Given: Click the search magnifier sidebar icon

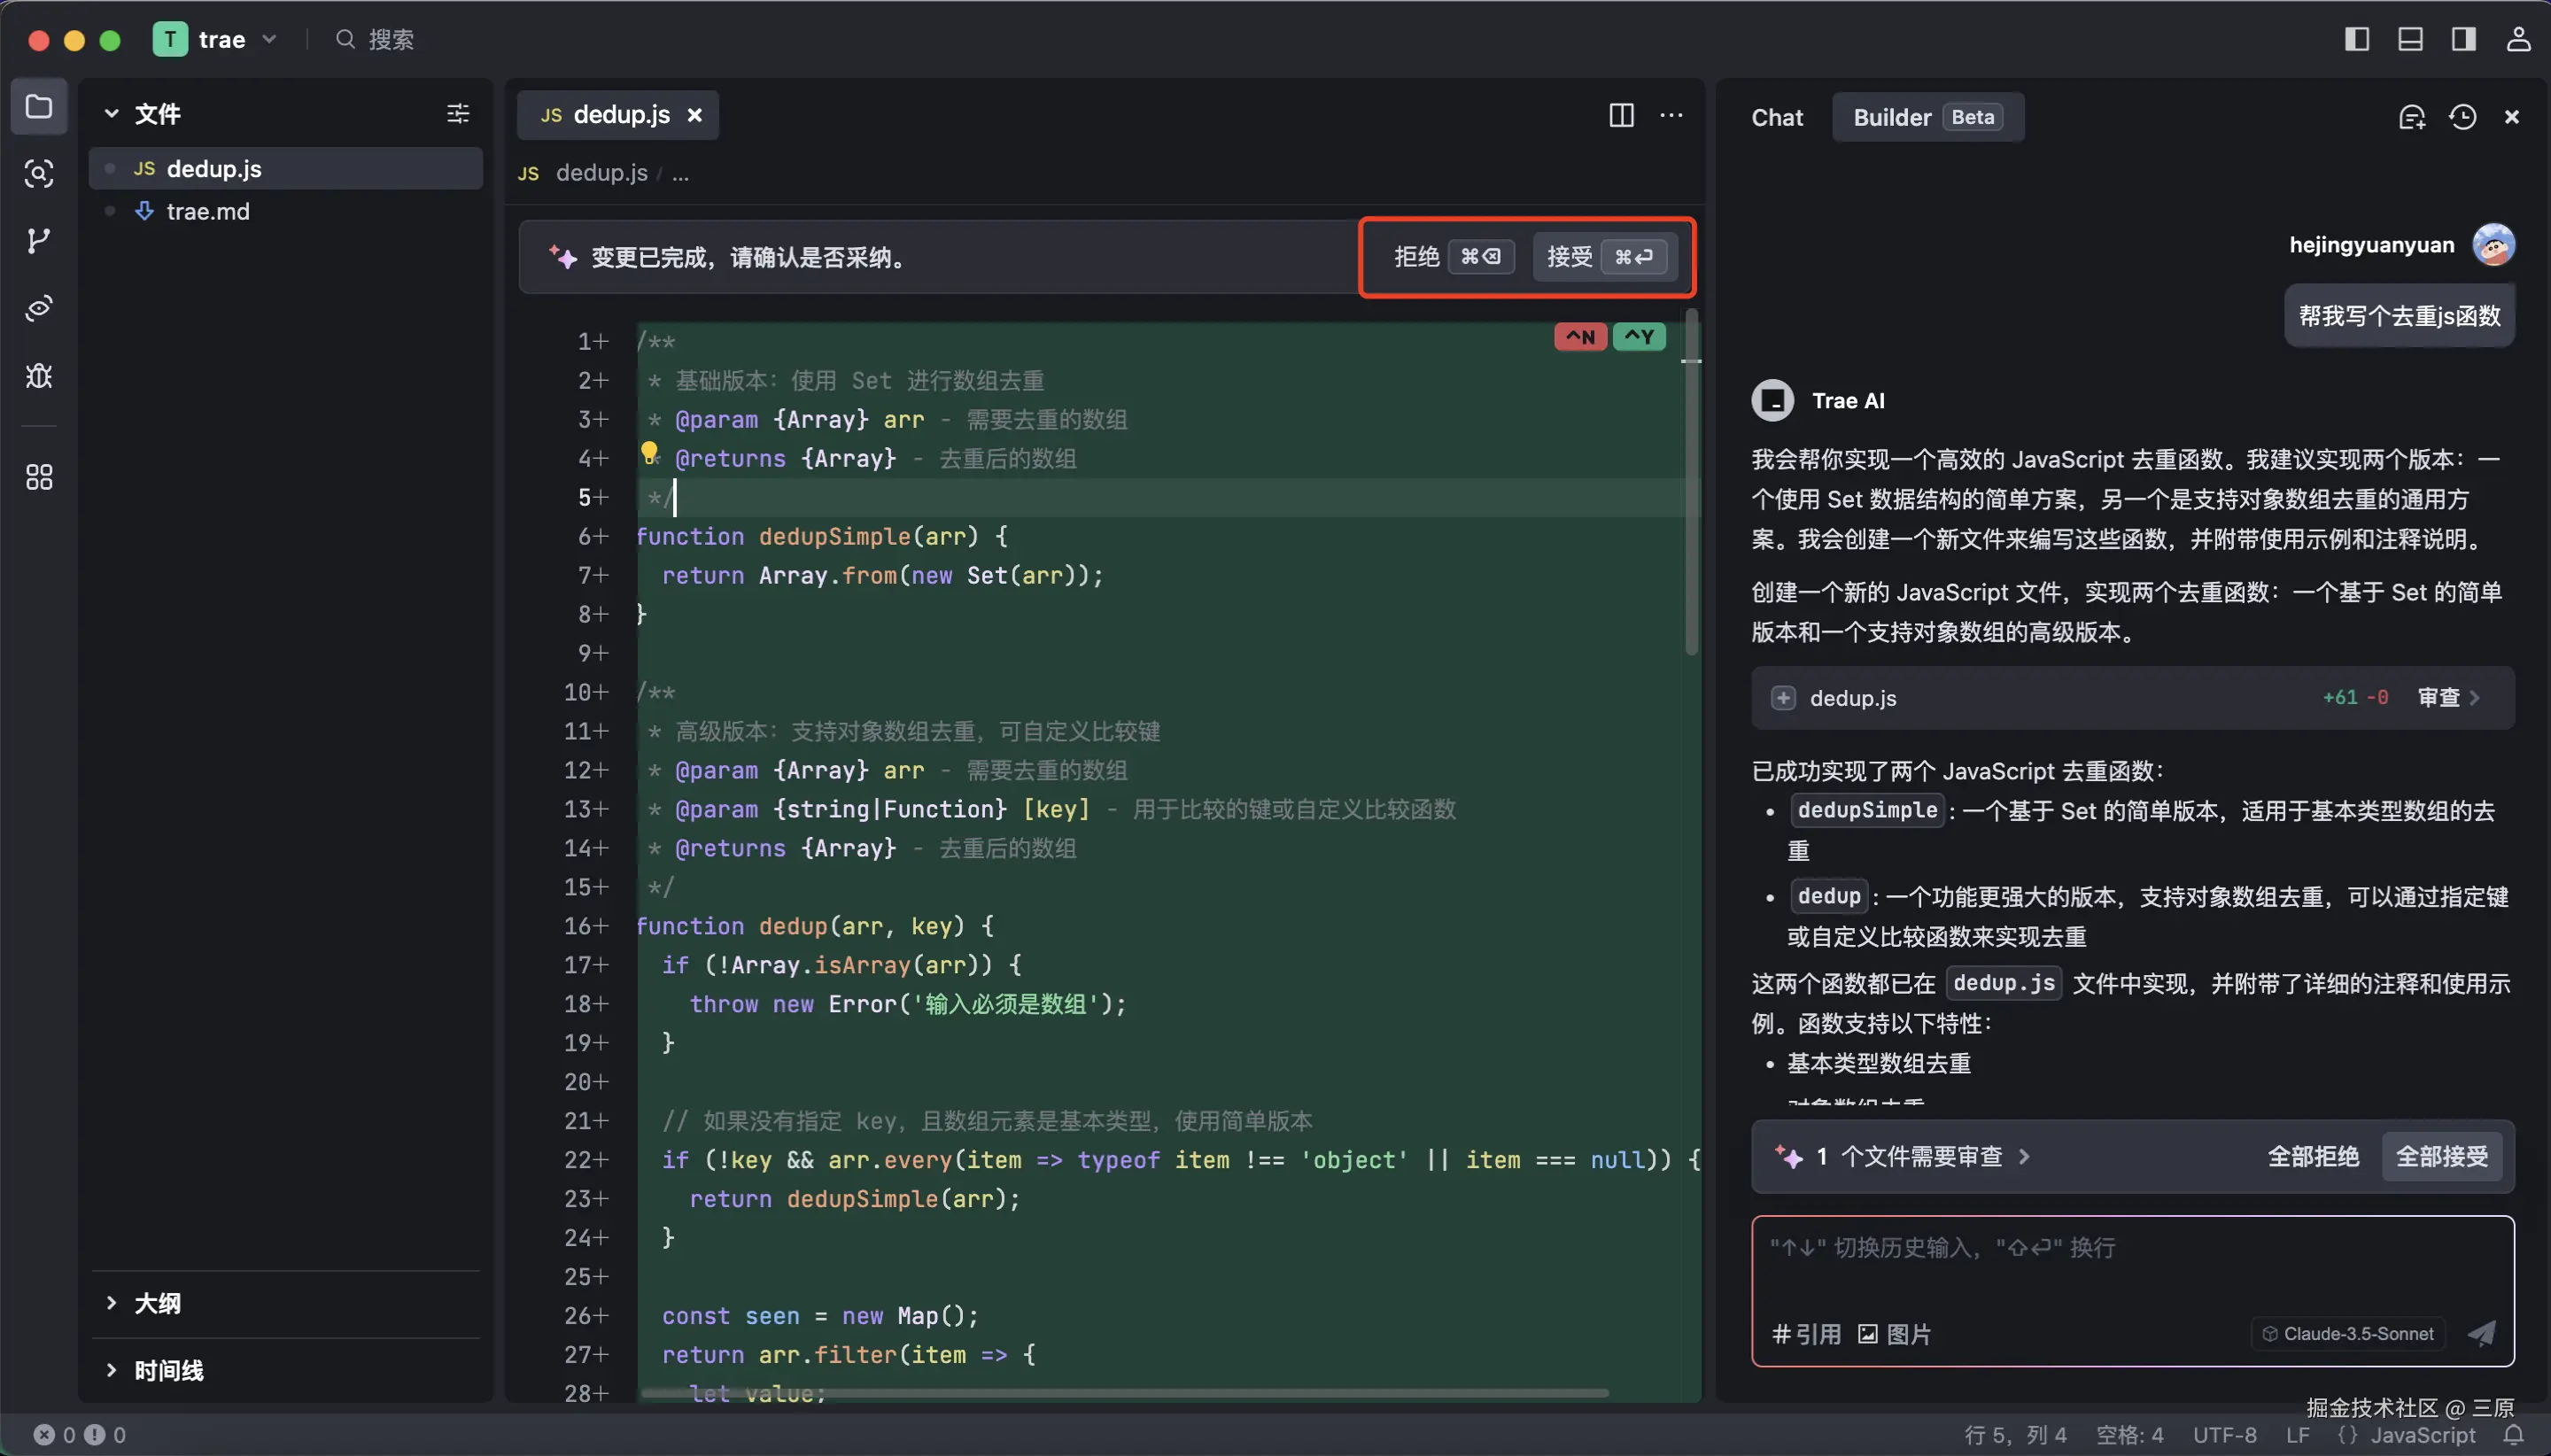Looking at the screenshot, I should 38,174.
